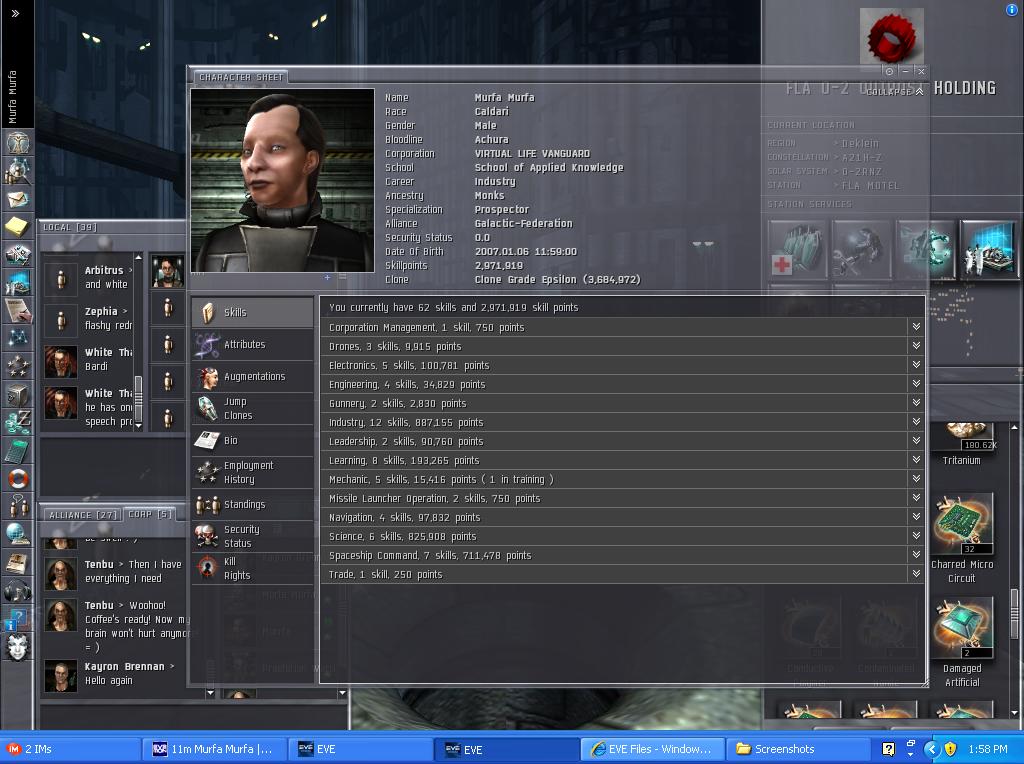Screen dimensions: 1024x764
Task: Open the medical Cloning station service
Action: click(797, 249)
